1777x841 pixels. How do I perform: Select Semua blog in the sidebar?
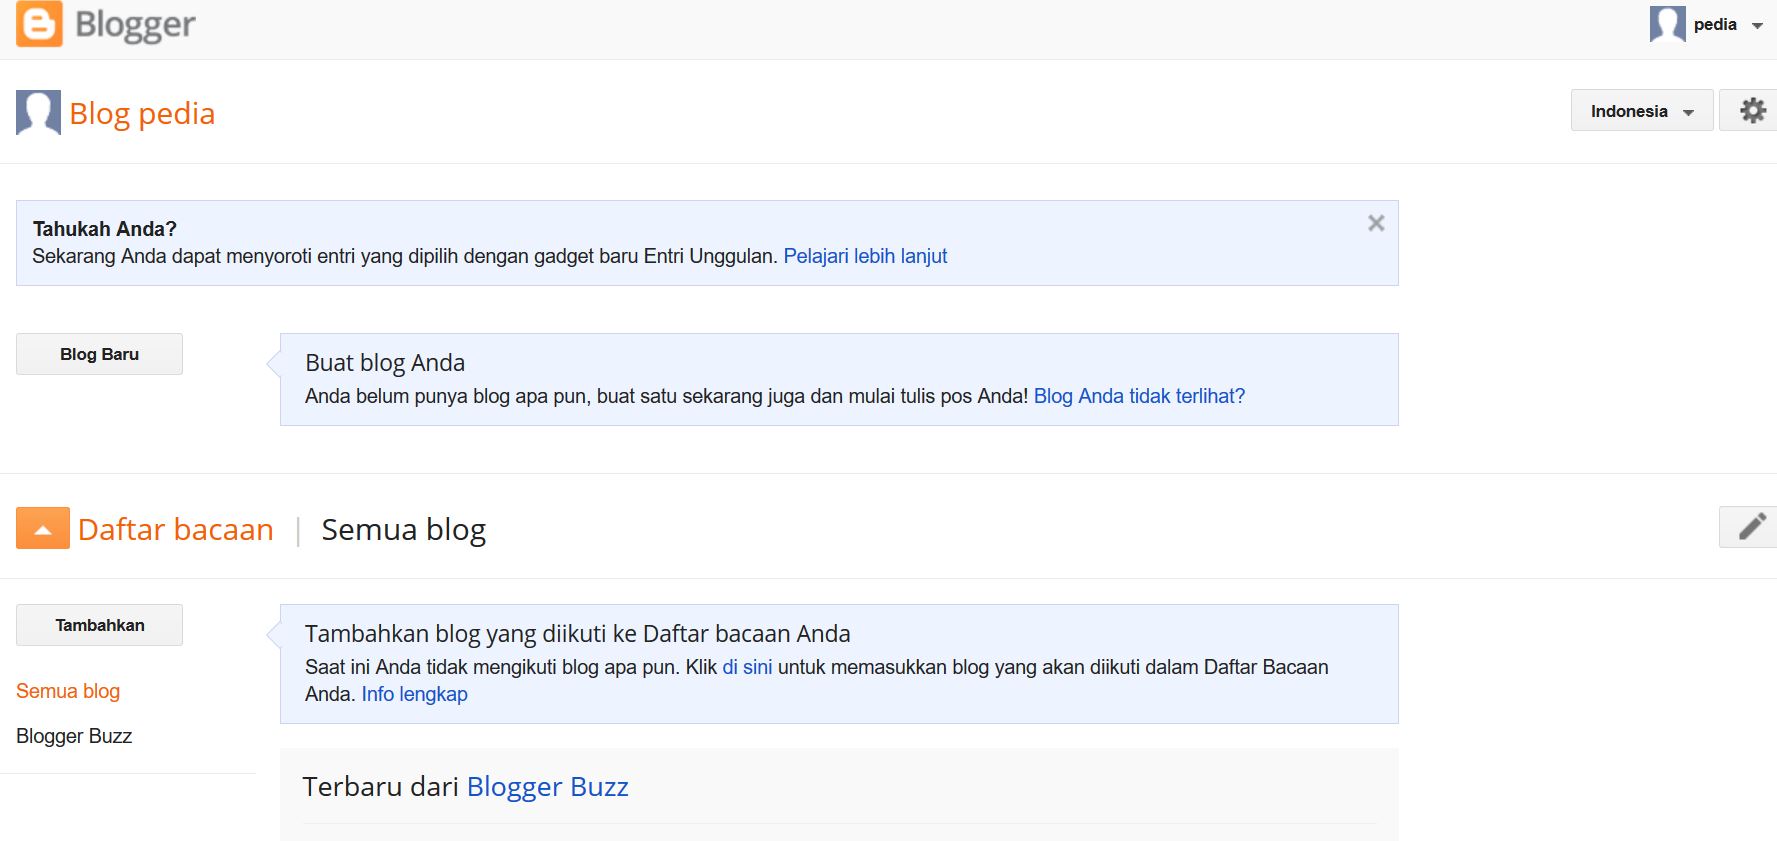[68, 691]
